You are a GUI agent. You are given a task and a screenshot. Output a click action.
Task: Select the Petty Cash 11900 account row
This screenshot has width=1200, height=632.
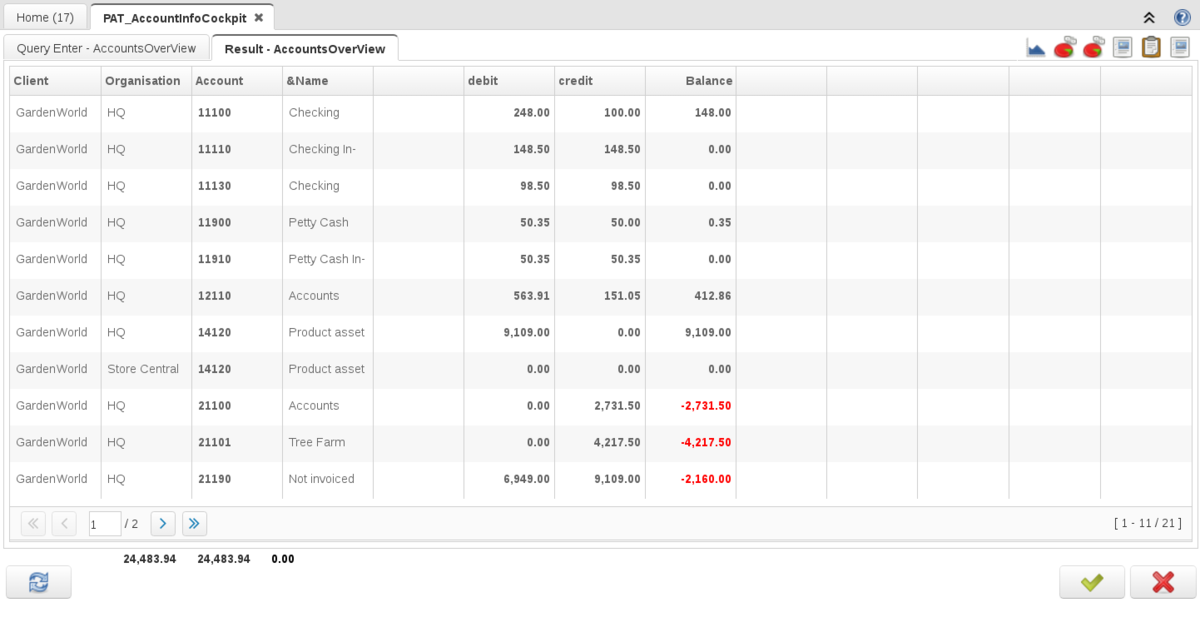coord(318,222)
